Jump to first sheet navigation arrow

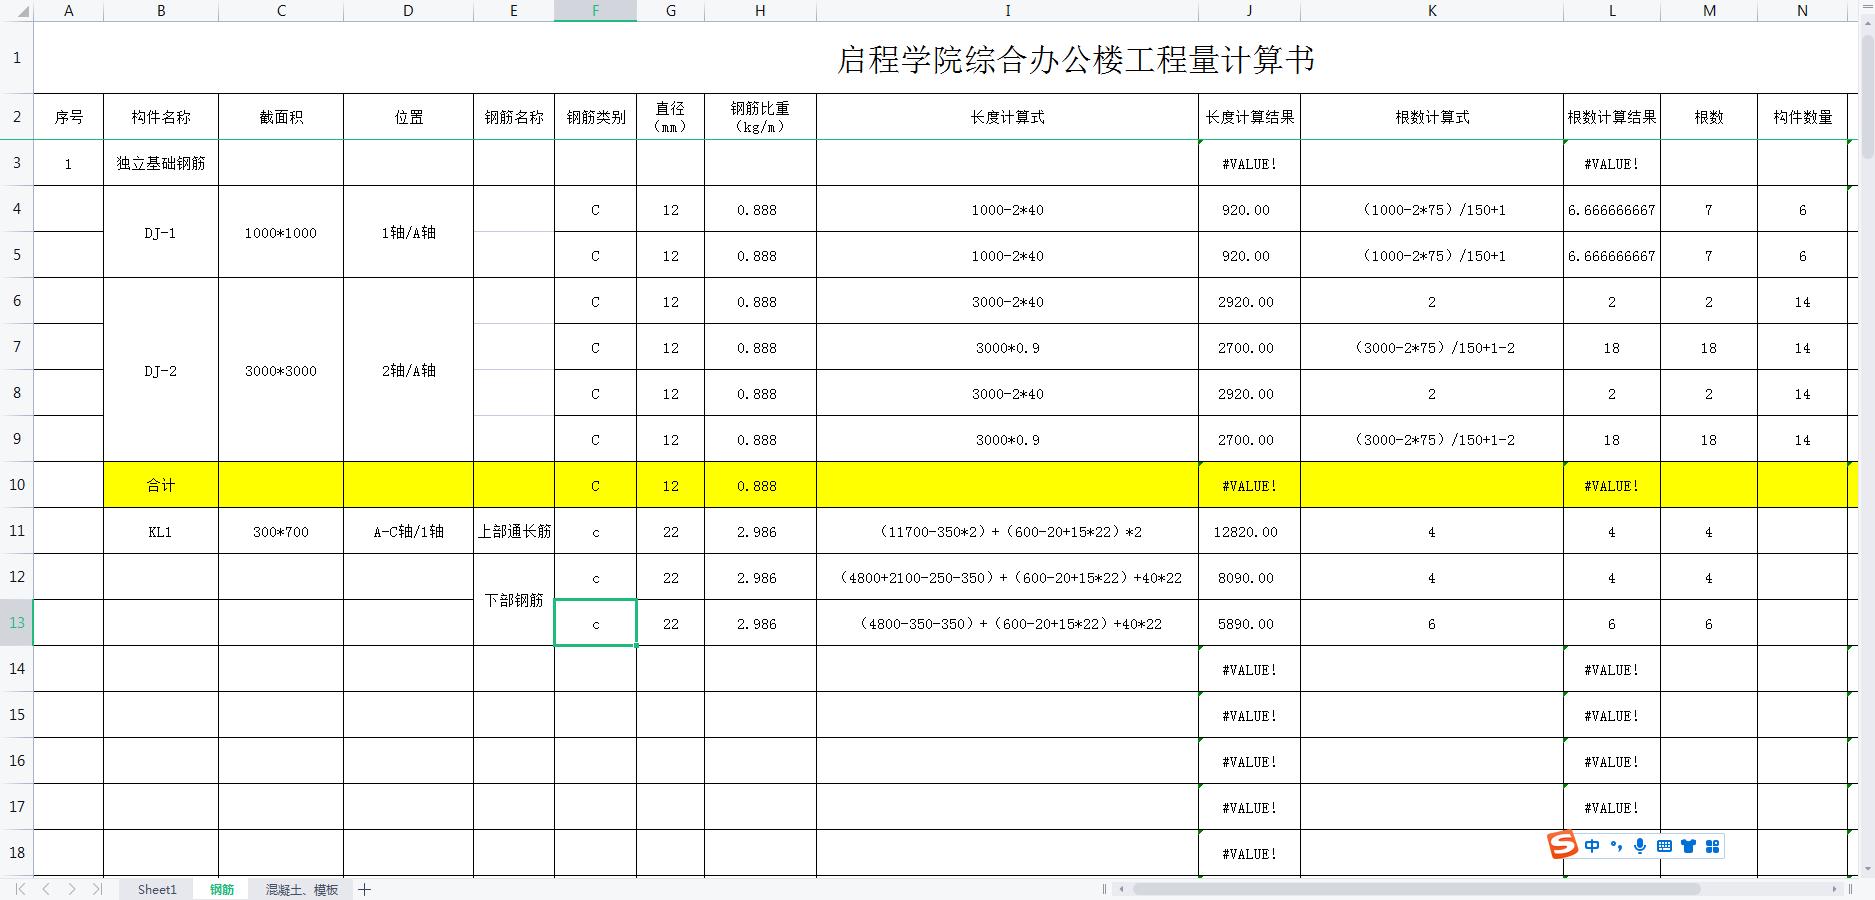(x=20, y=889)
